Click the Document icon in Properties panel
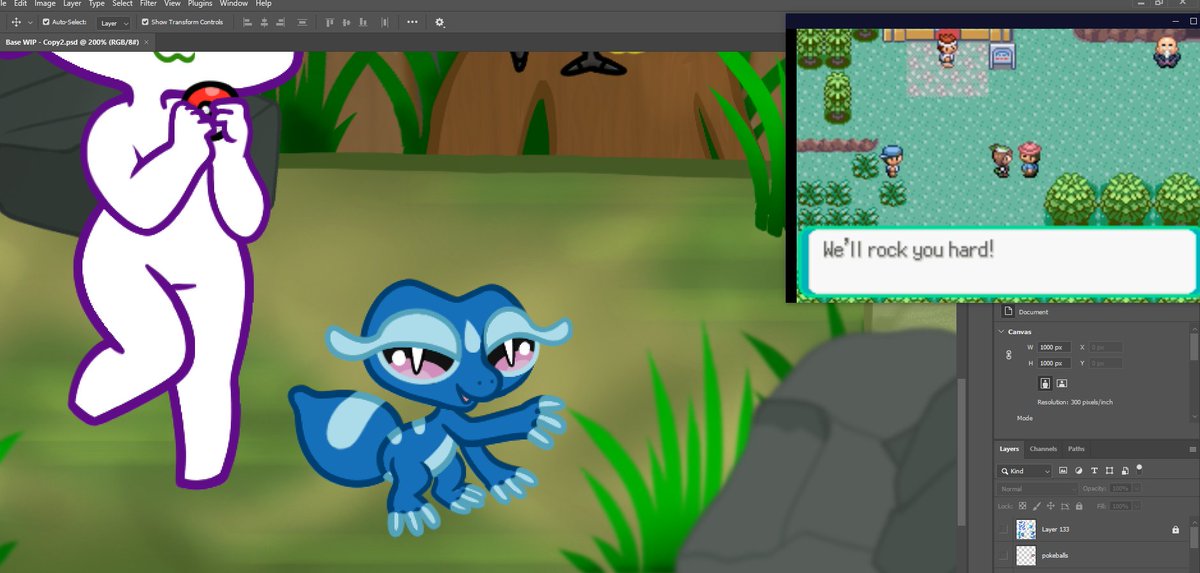1200x573 pixels. coord(1008,312)
